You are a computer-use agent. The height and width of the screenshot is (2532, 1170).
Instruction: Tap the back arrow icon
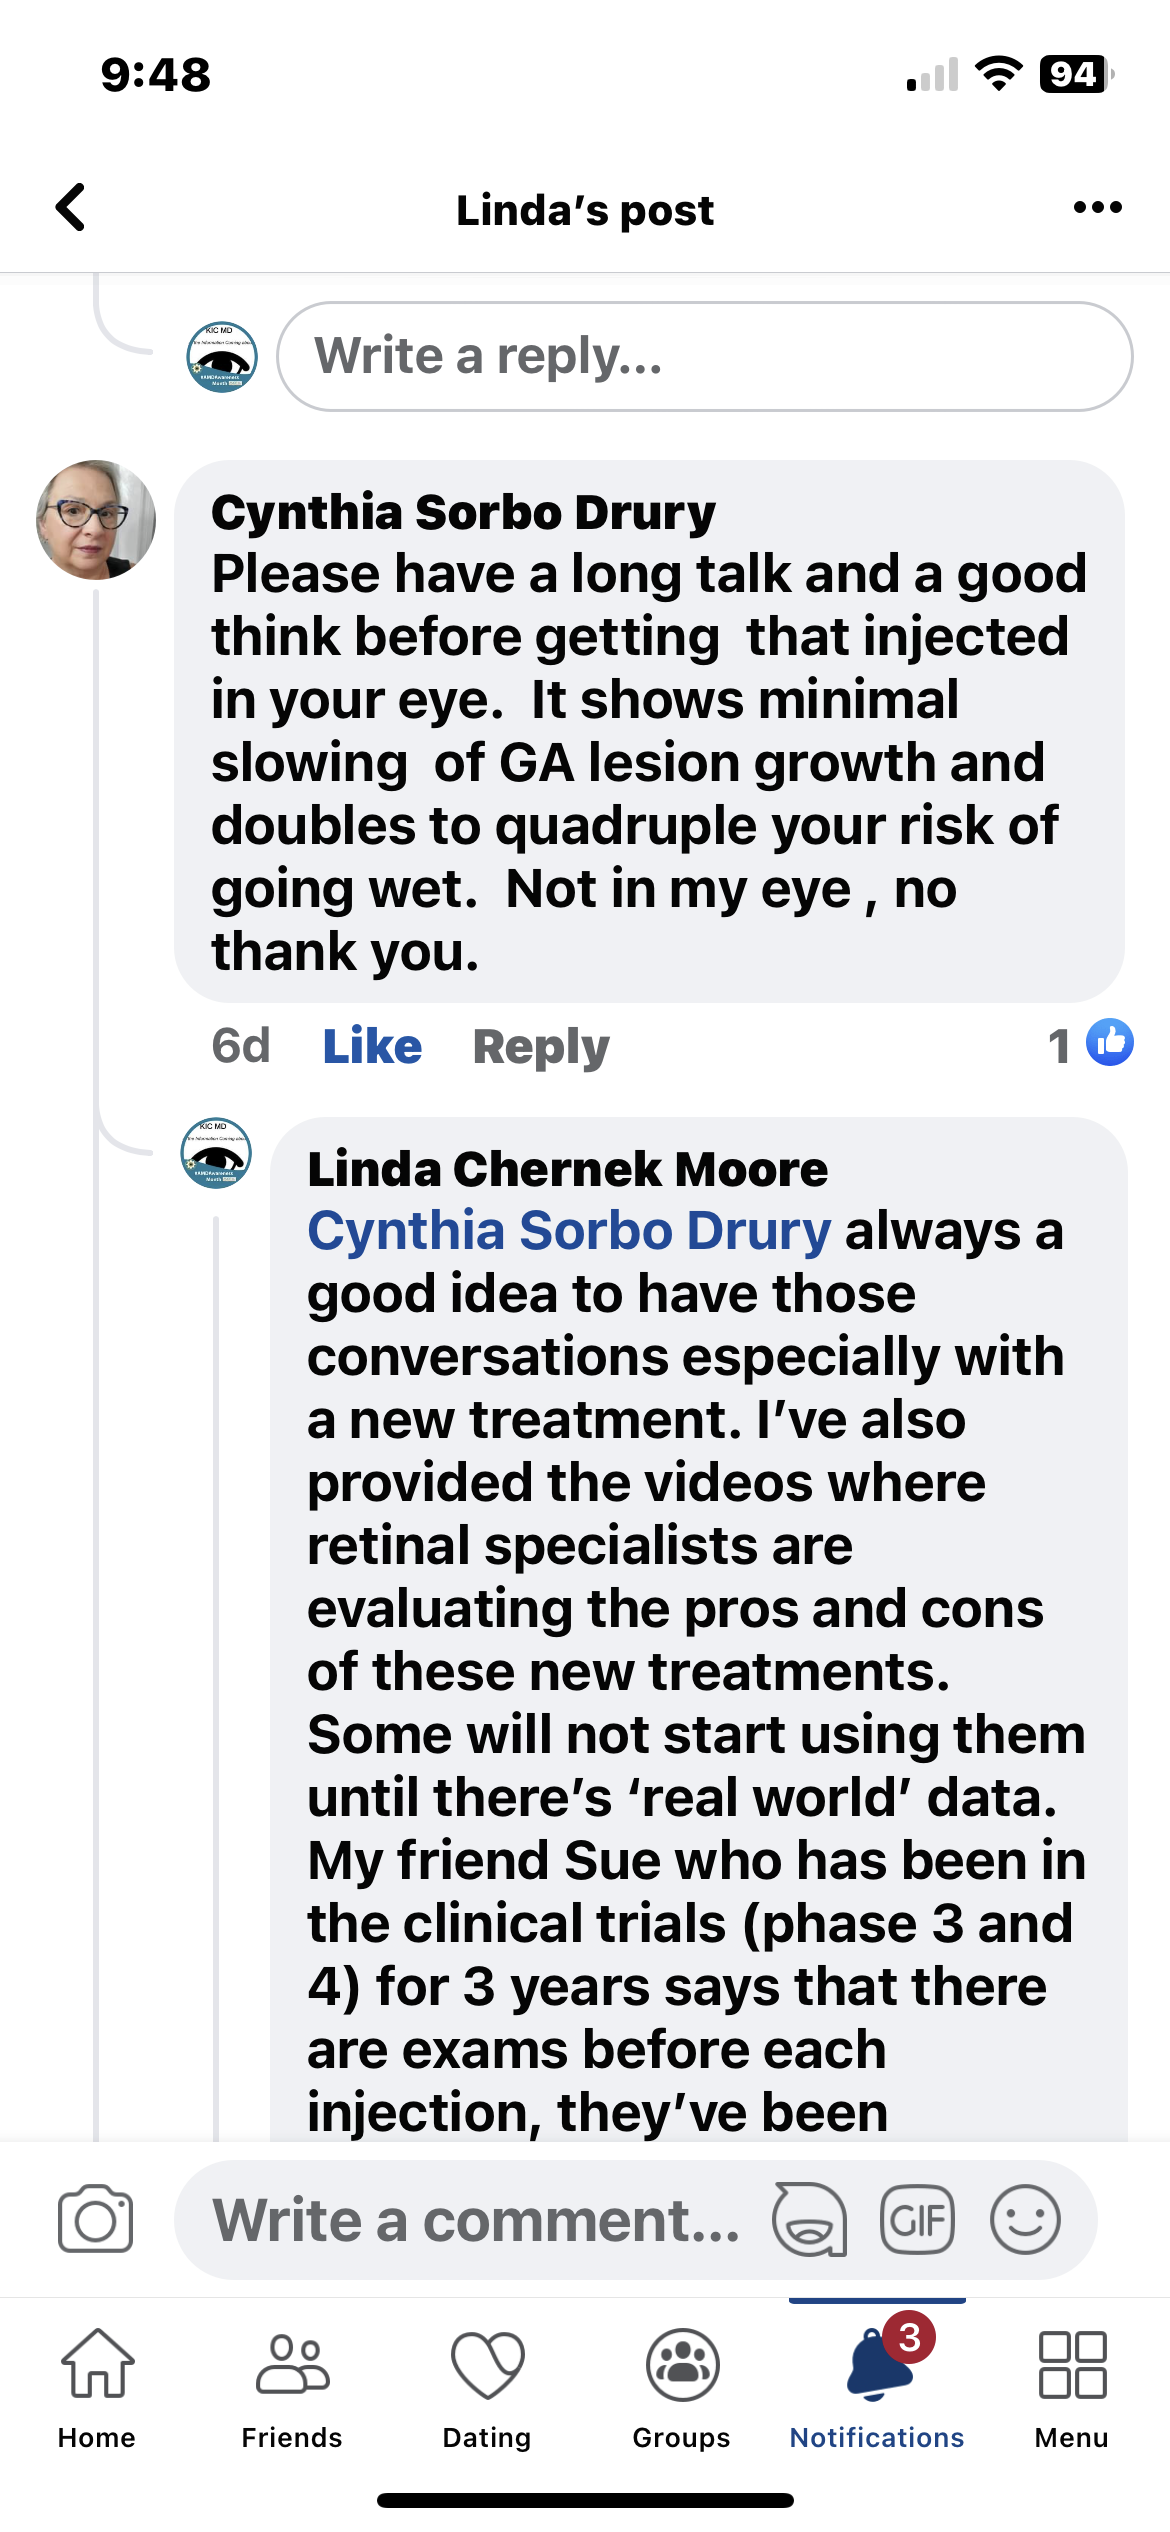[x=72, y=208]
